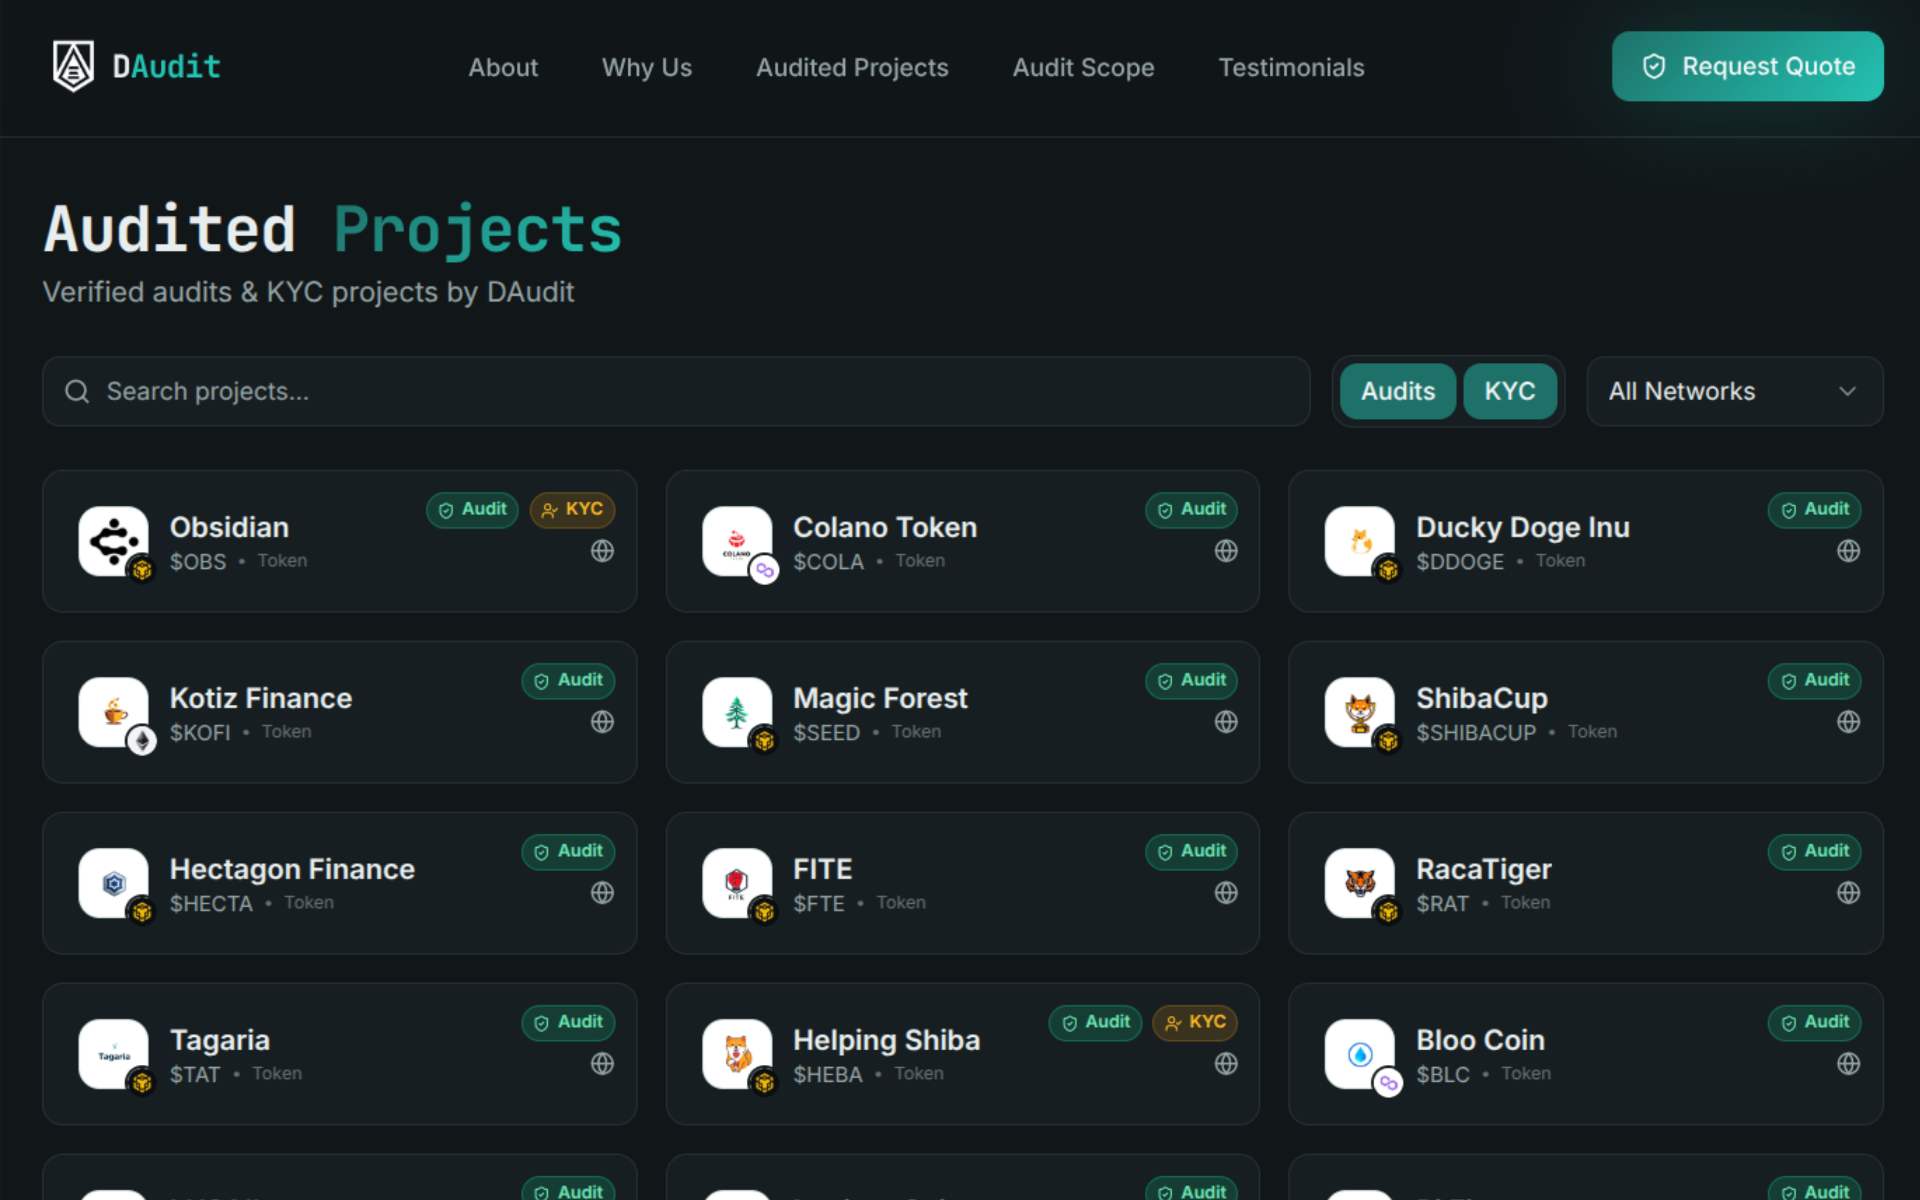The image size is (1920, 1200).
Task: Click the $BLC ticker text
Action: [x=1443, y=1075]
